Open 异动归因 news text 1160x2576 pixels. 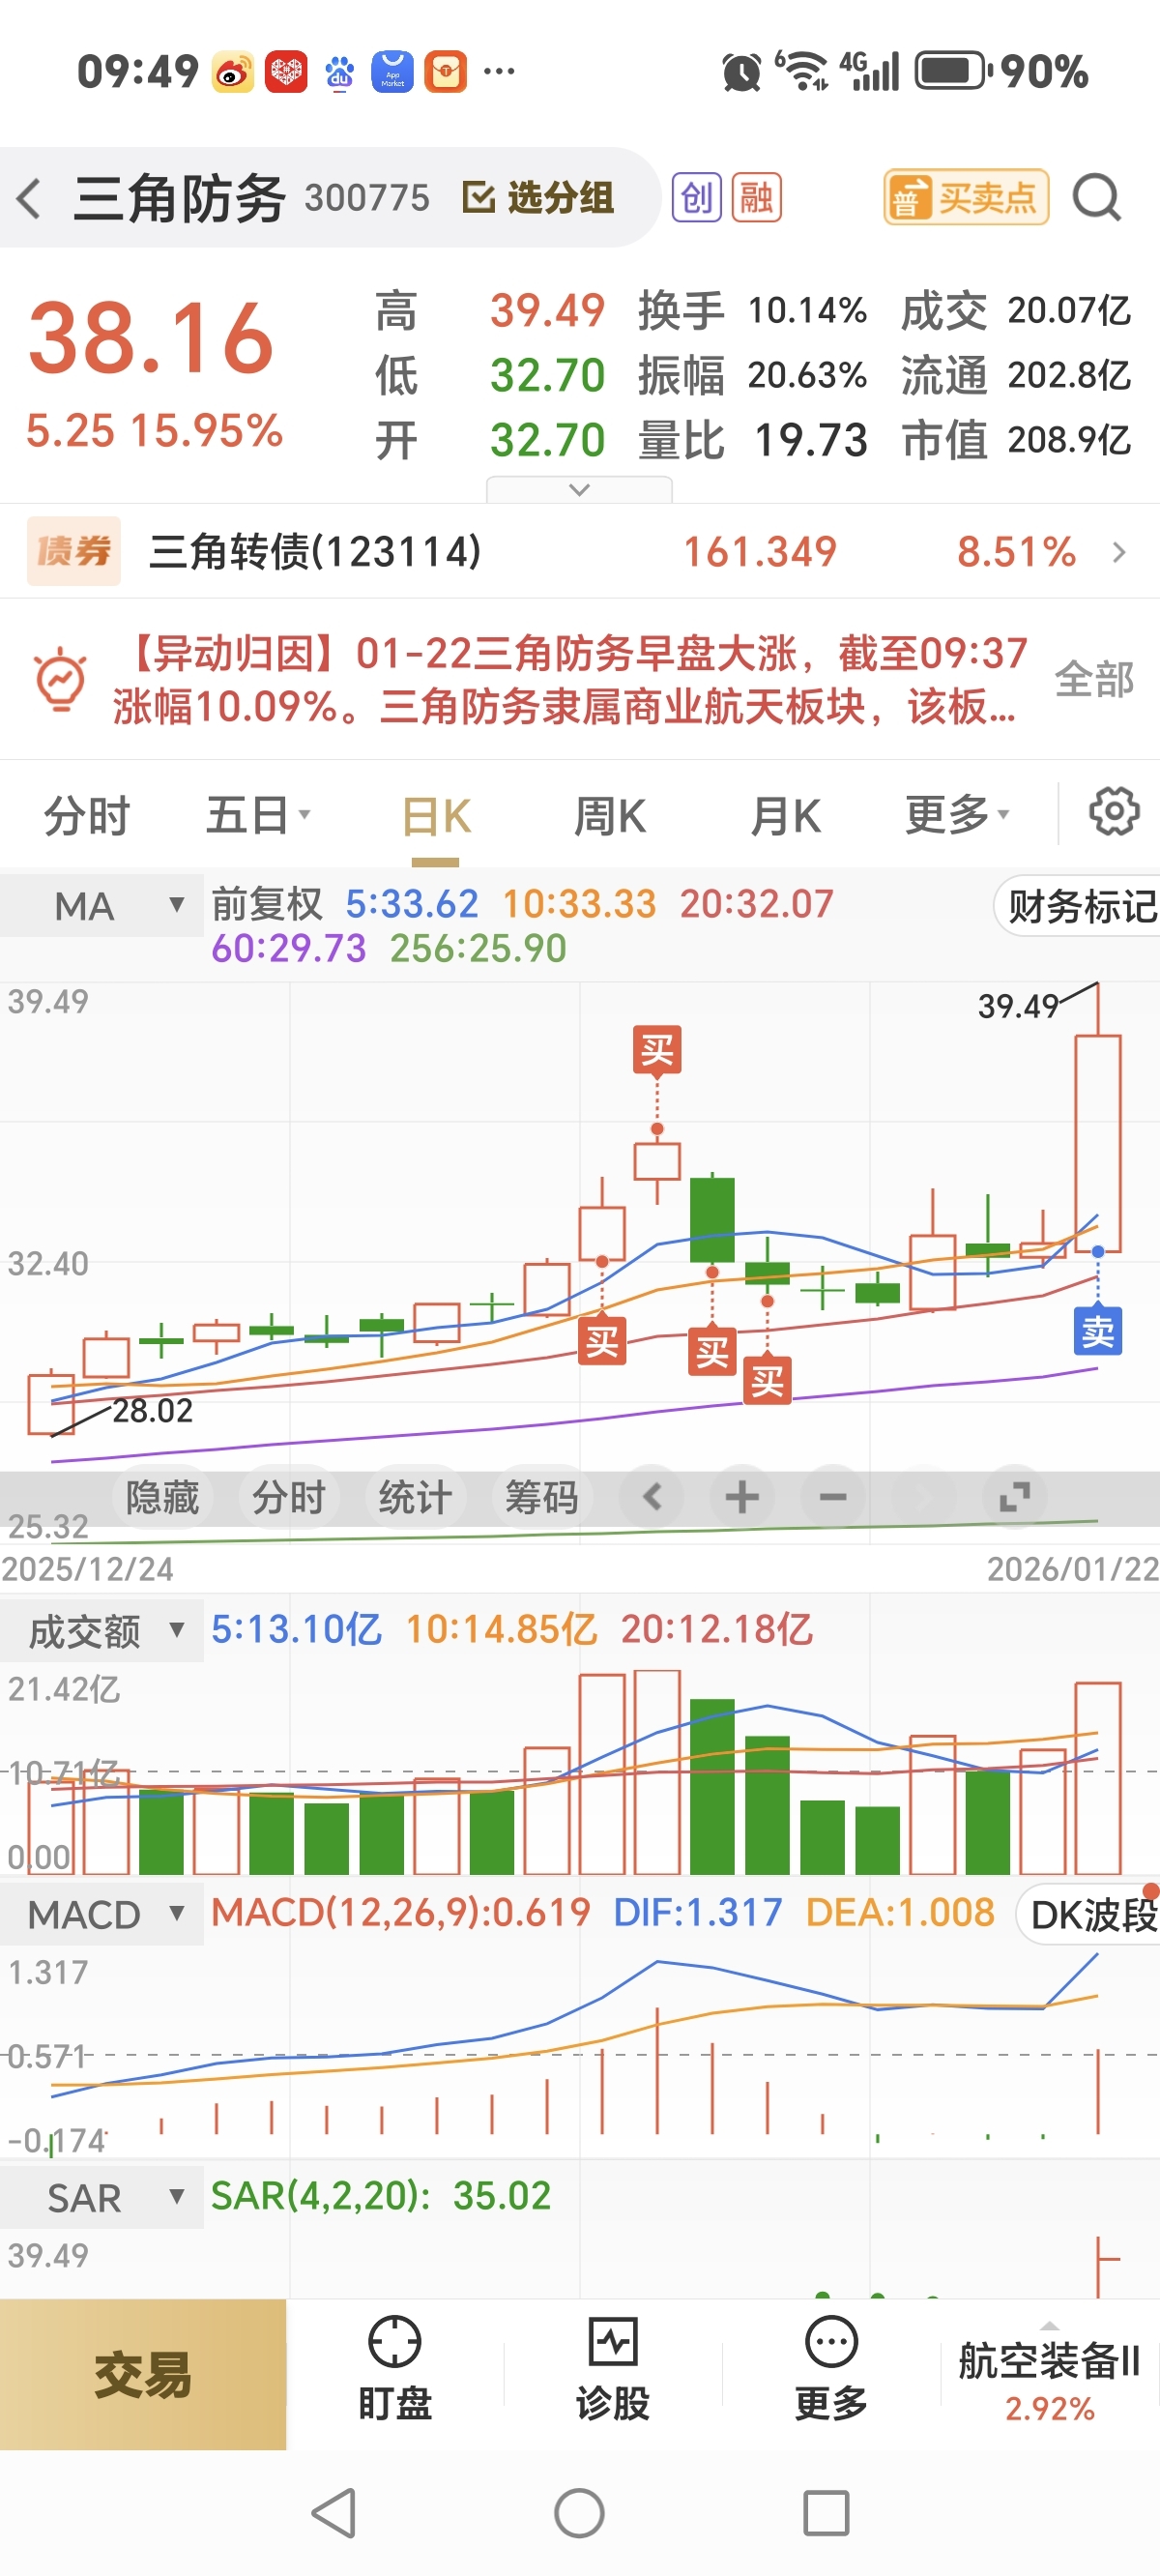coord(570,680)
